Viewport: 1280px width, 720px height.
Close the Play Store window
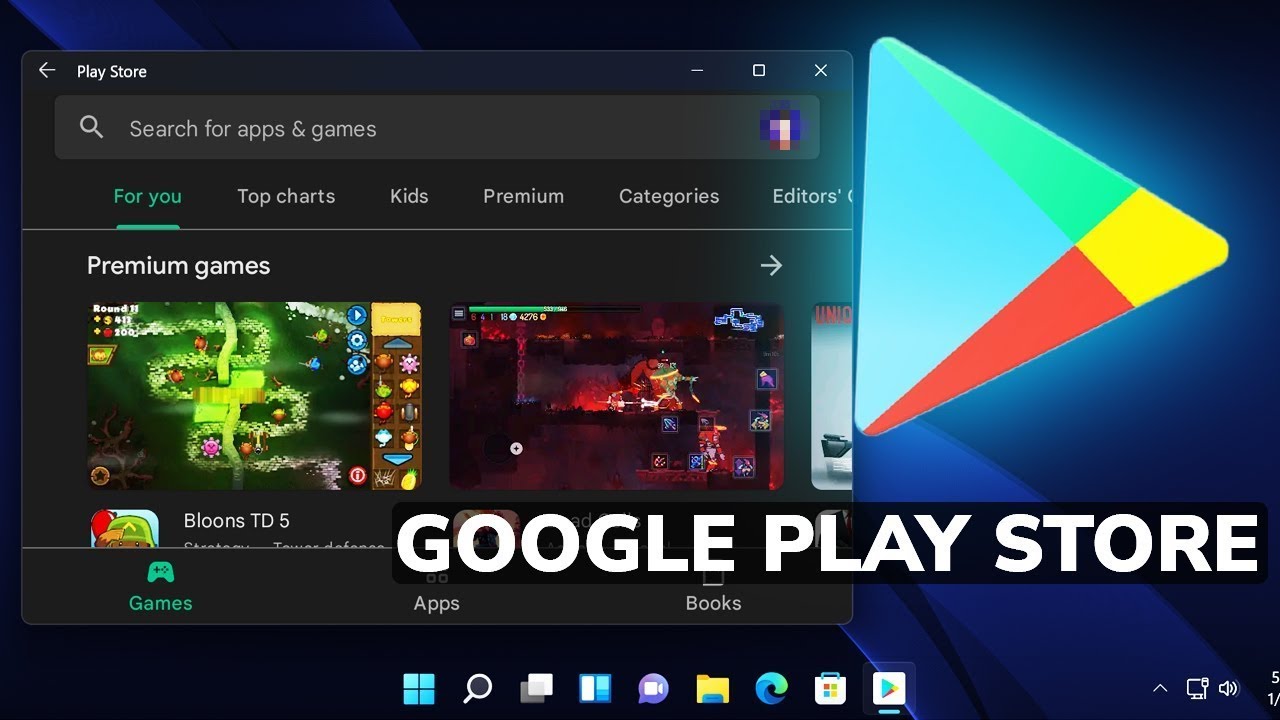821,70
